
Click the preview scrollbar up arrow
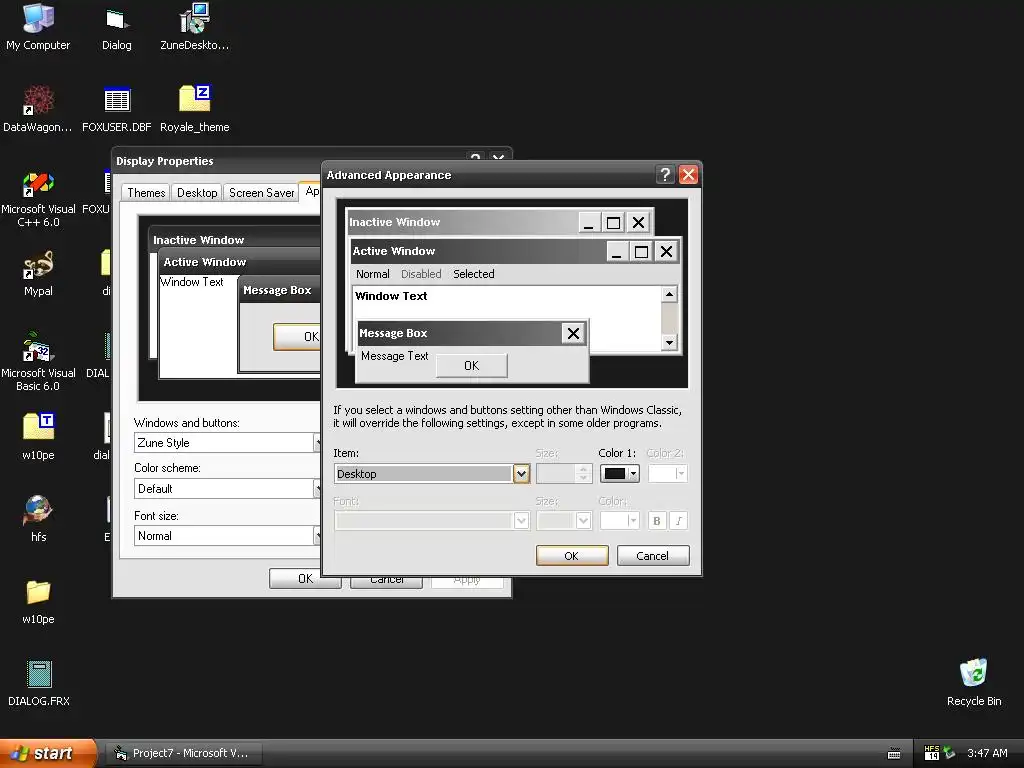pos(669,295)
